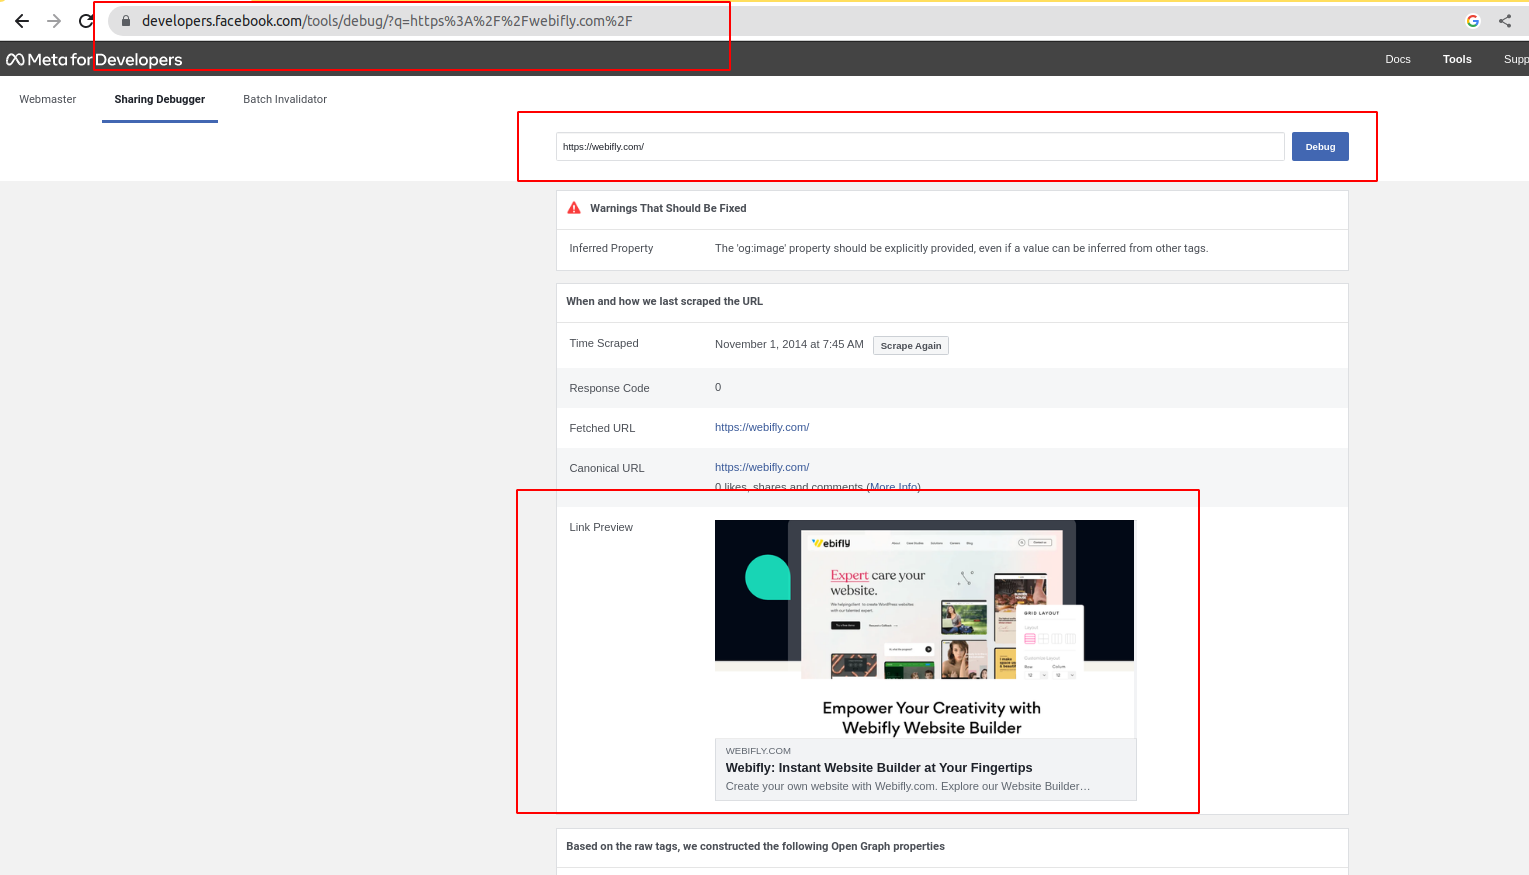Select the 'Inferred Property' label

tap(611, 248)
